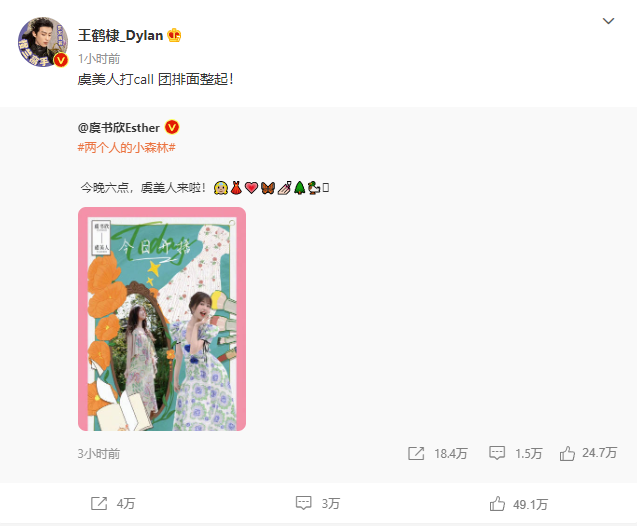The width and height of the screenshot is (637, 526).
Task: Click the verified badge beside 虞书欣Esther
Action: pos(172,128)
